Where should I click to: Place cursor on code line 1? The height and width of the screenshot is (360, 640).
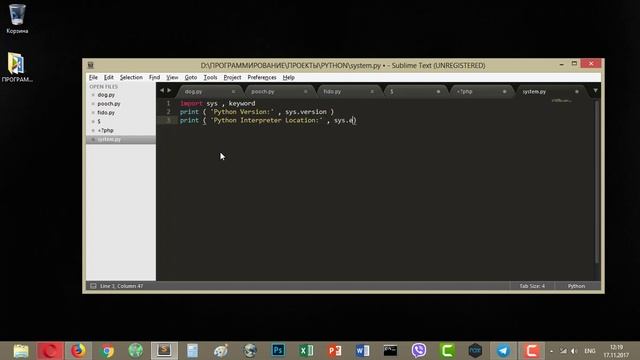(218, 103)
